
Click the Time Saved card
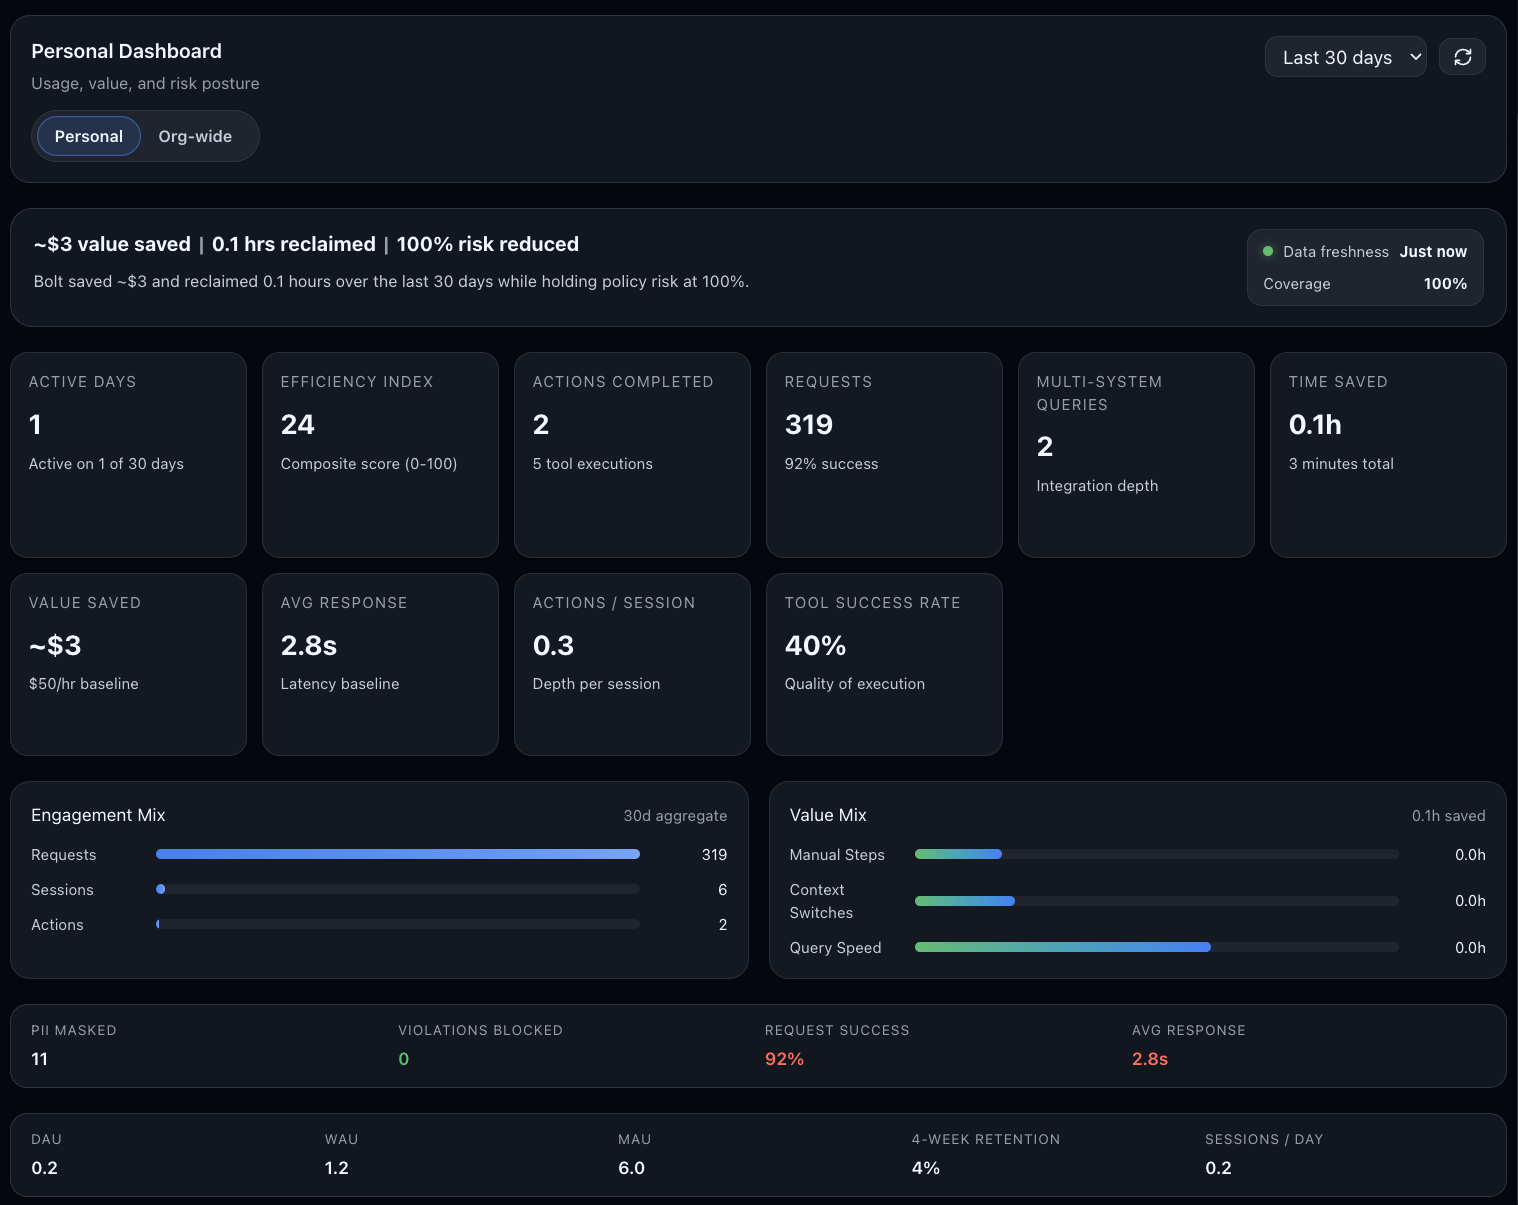coord(1388,454)
